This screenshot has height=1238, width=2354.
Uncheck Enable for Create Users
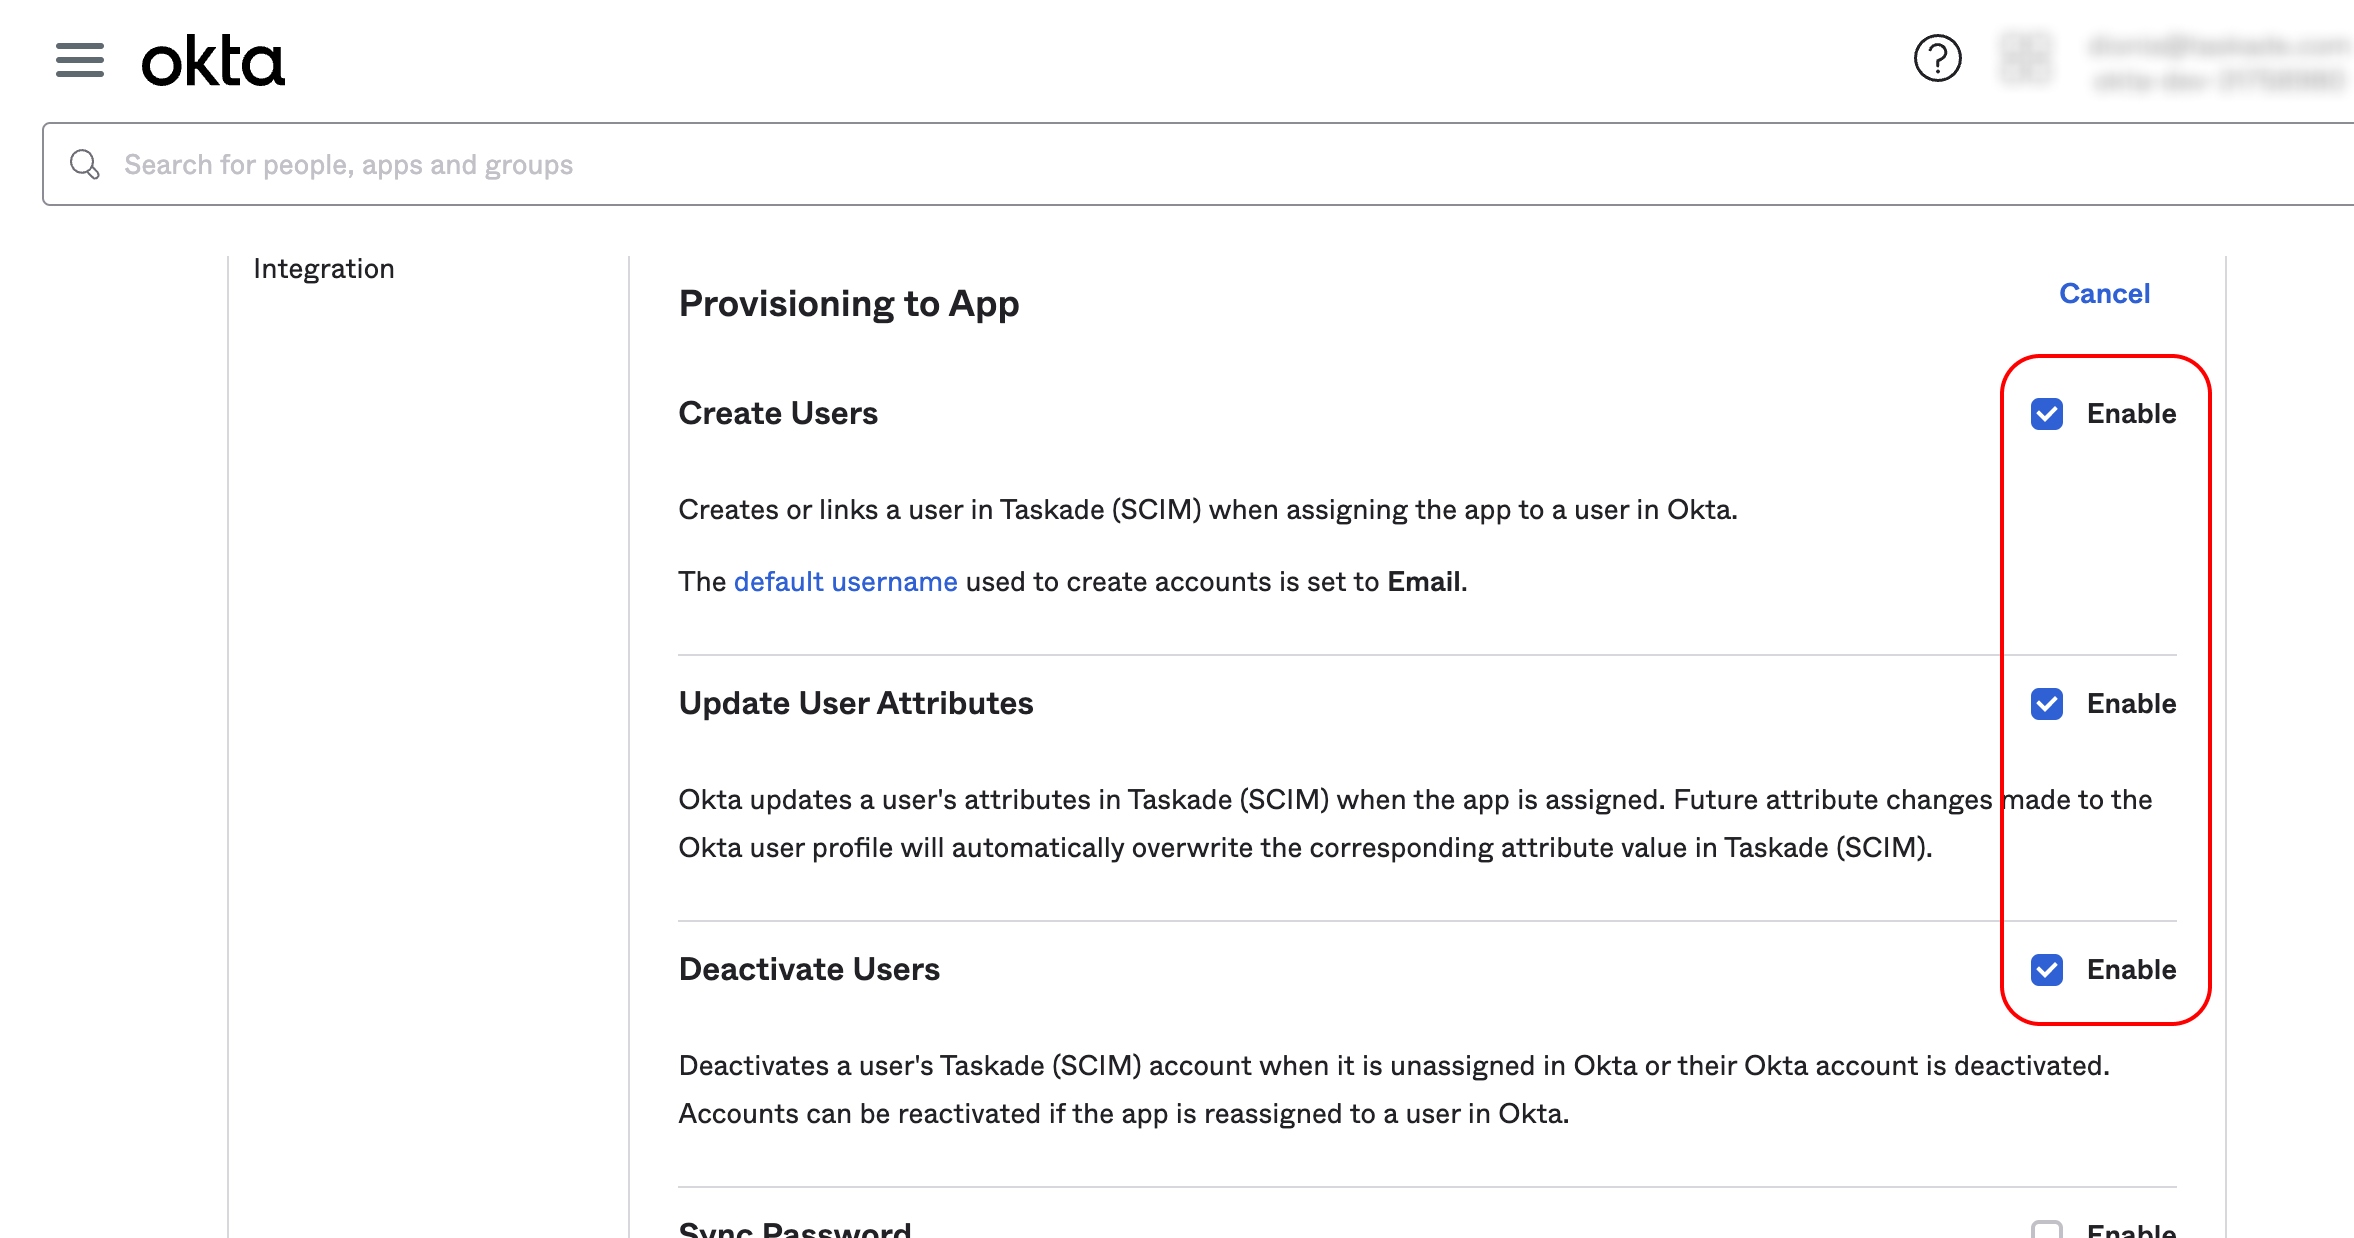coord(2047,414)
